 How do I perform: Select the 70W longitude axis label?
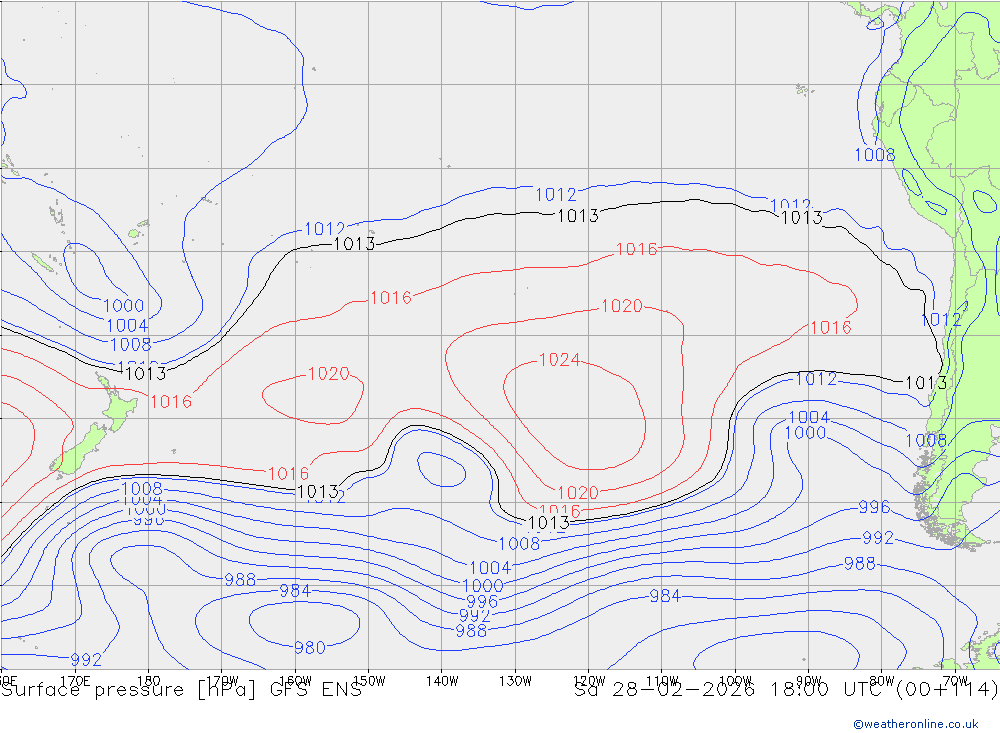955,681
